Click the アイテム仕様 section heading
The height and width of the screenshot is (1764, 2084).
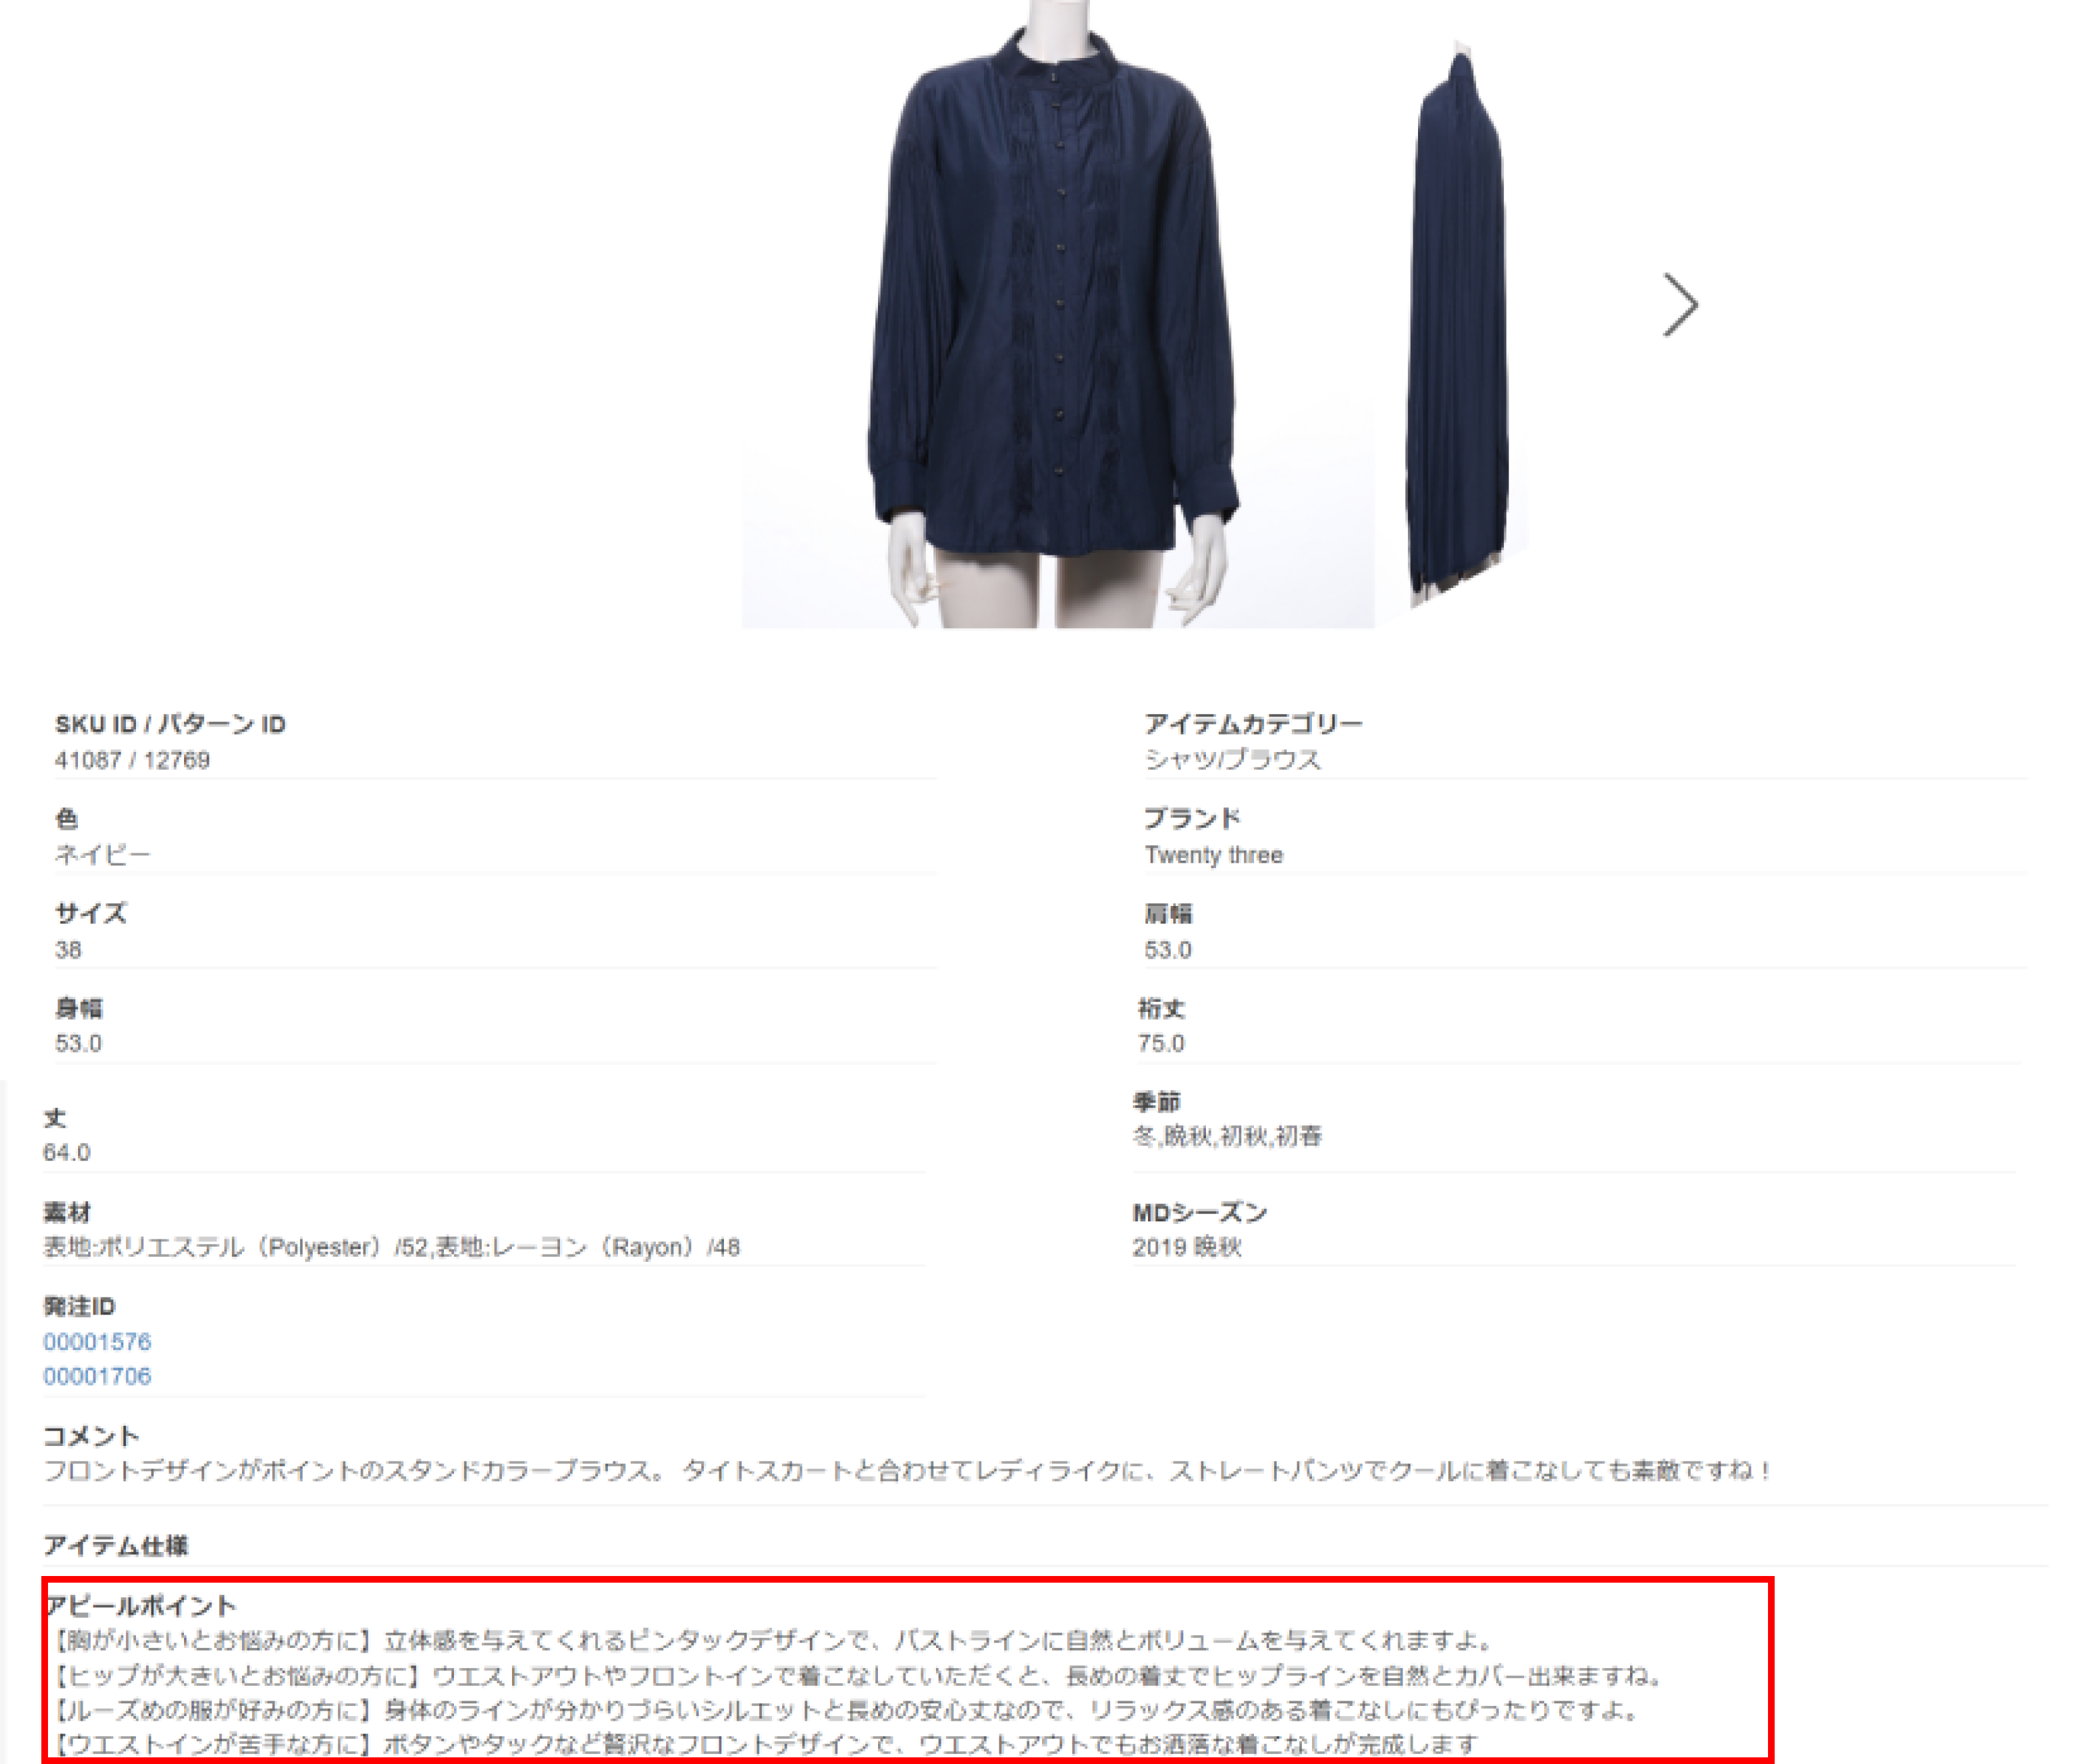(116, 1546)
